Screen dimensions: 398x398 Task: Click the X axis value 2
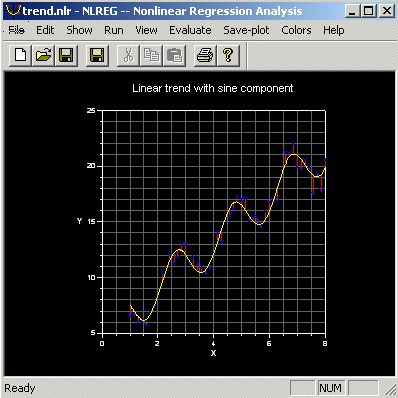[157, 344]
